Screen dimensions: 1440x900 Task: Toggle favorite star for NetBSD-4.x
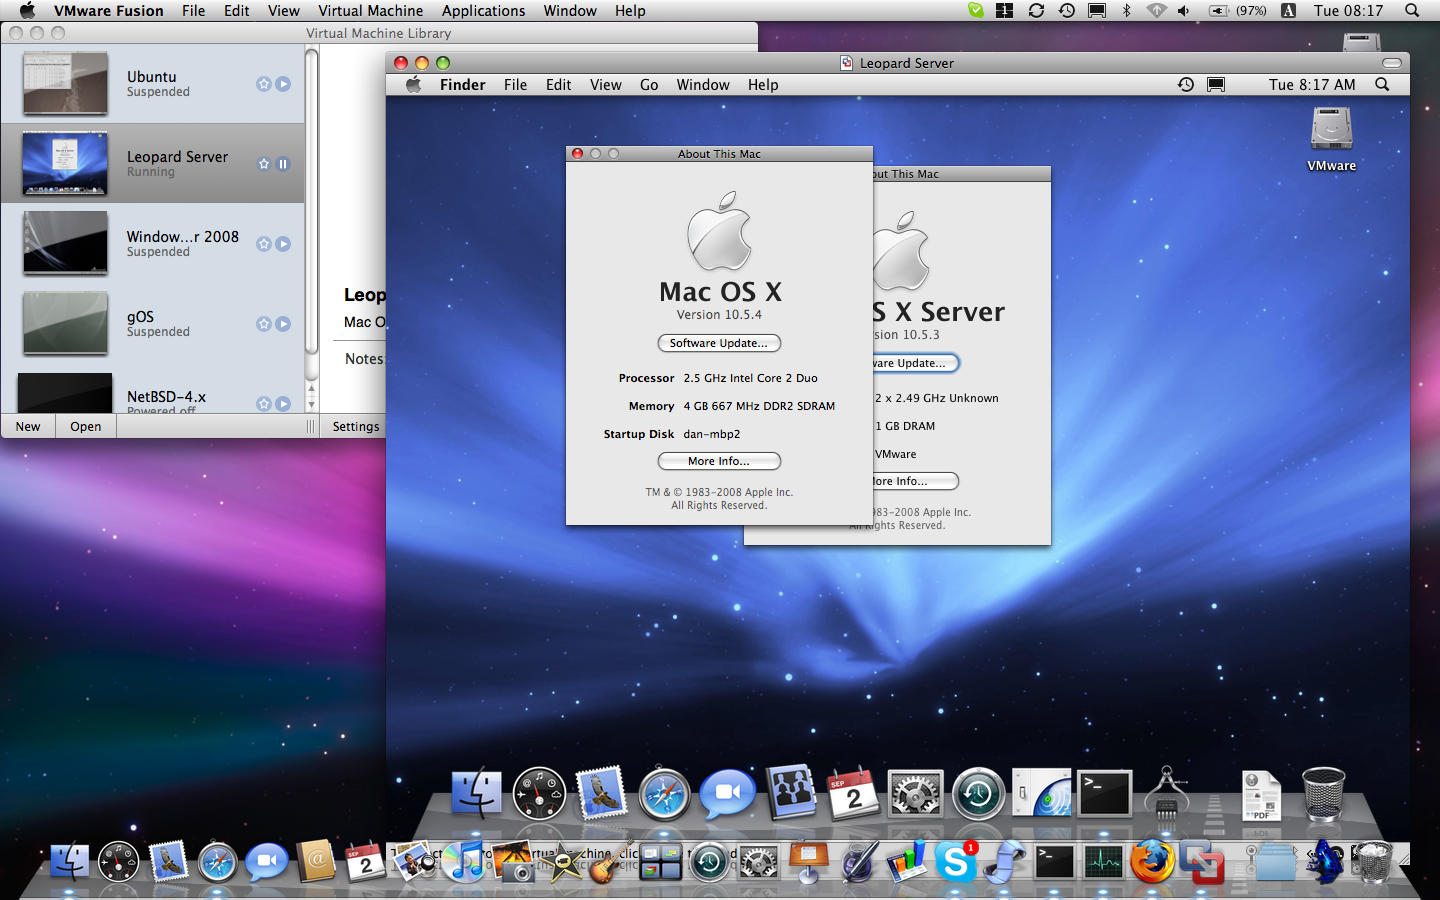click(264, 404)
